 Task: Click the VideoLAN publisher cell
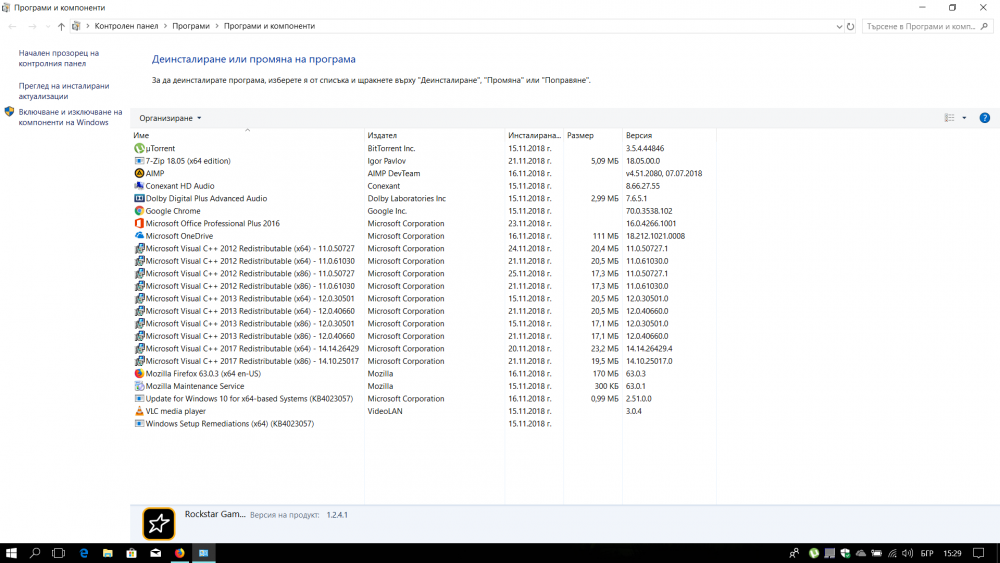(385, 411)
